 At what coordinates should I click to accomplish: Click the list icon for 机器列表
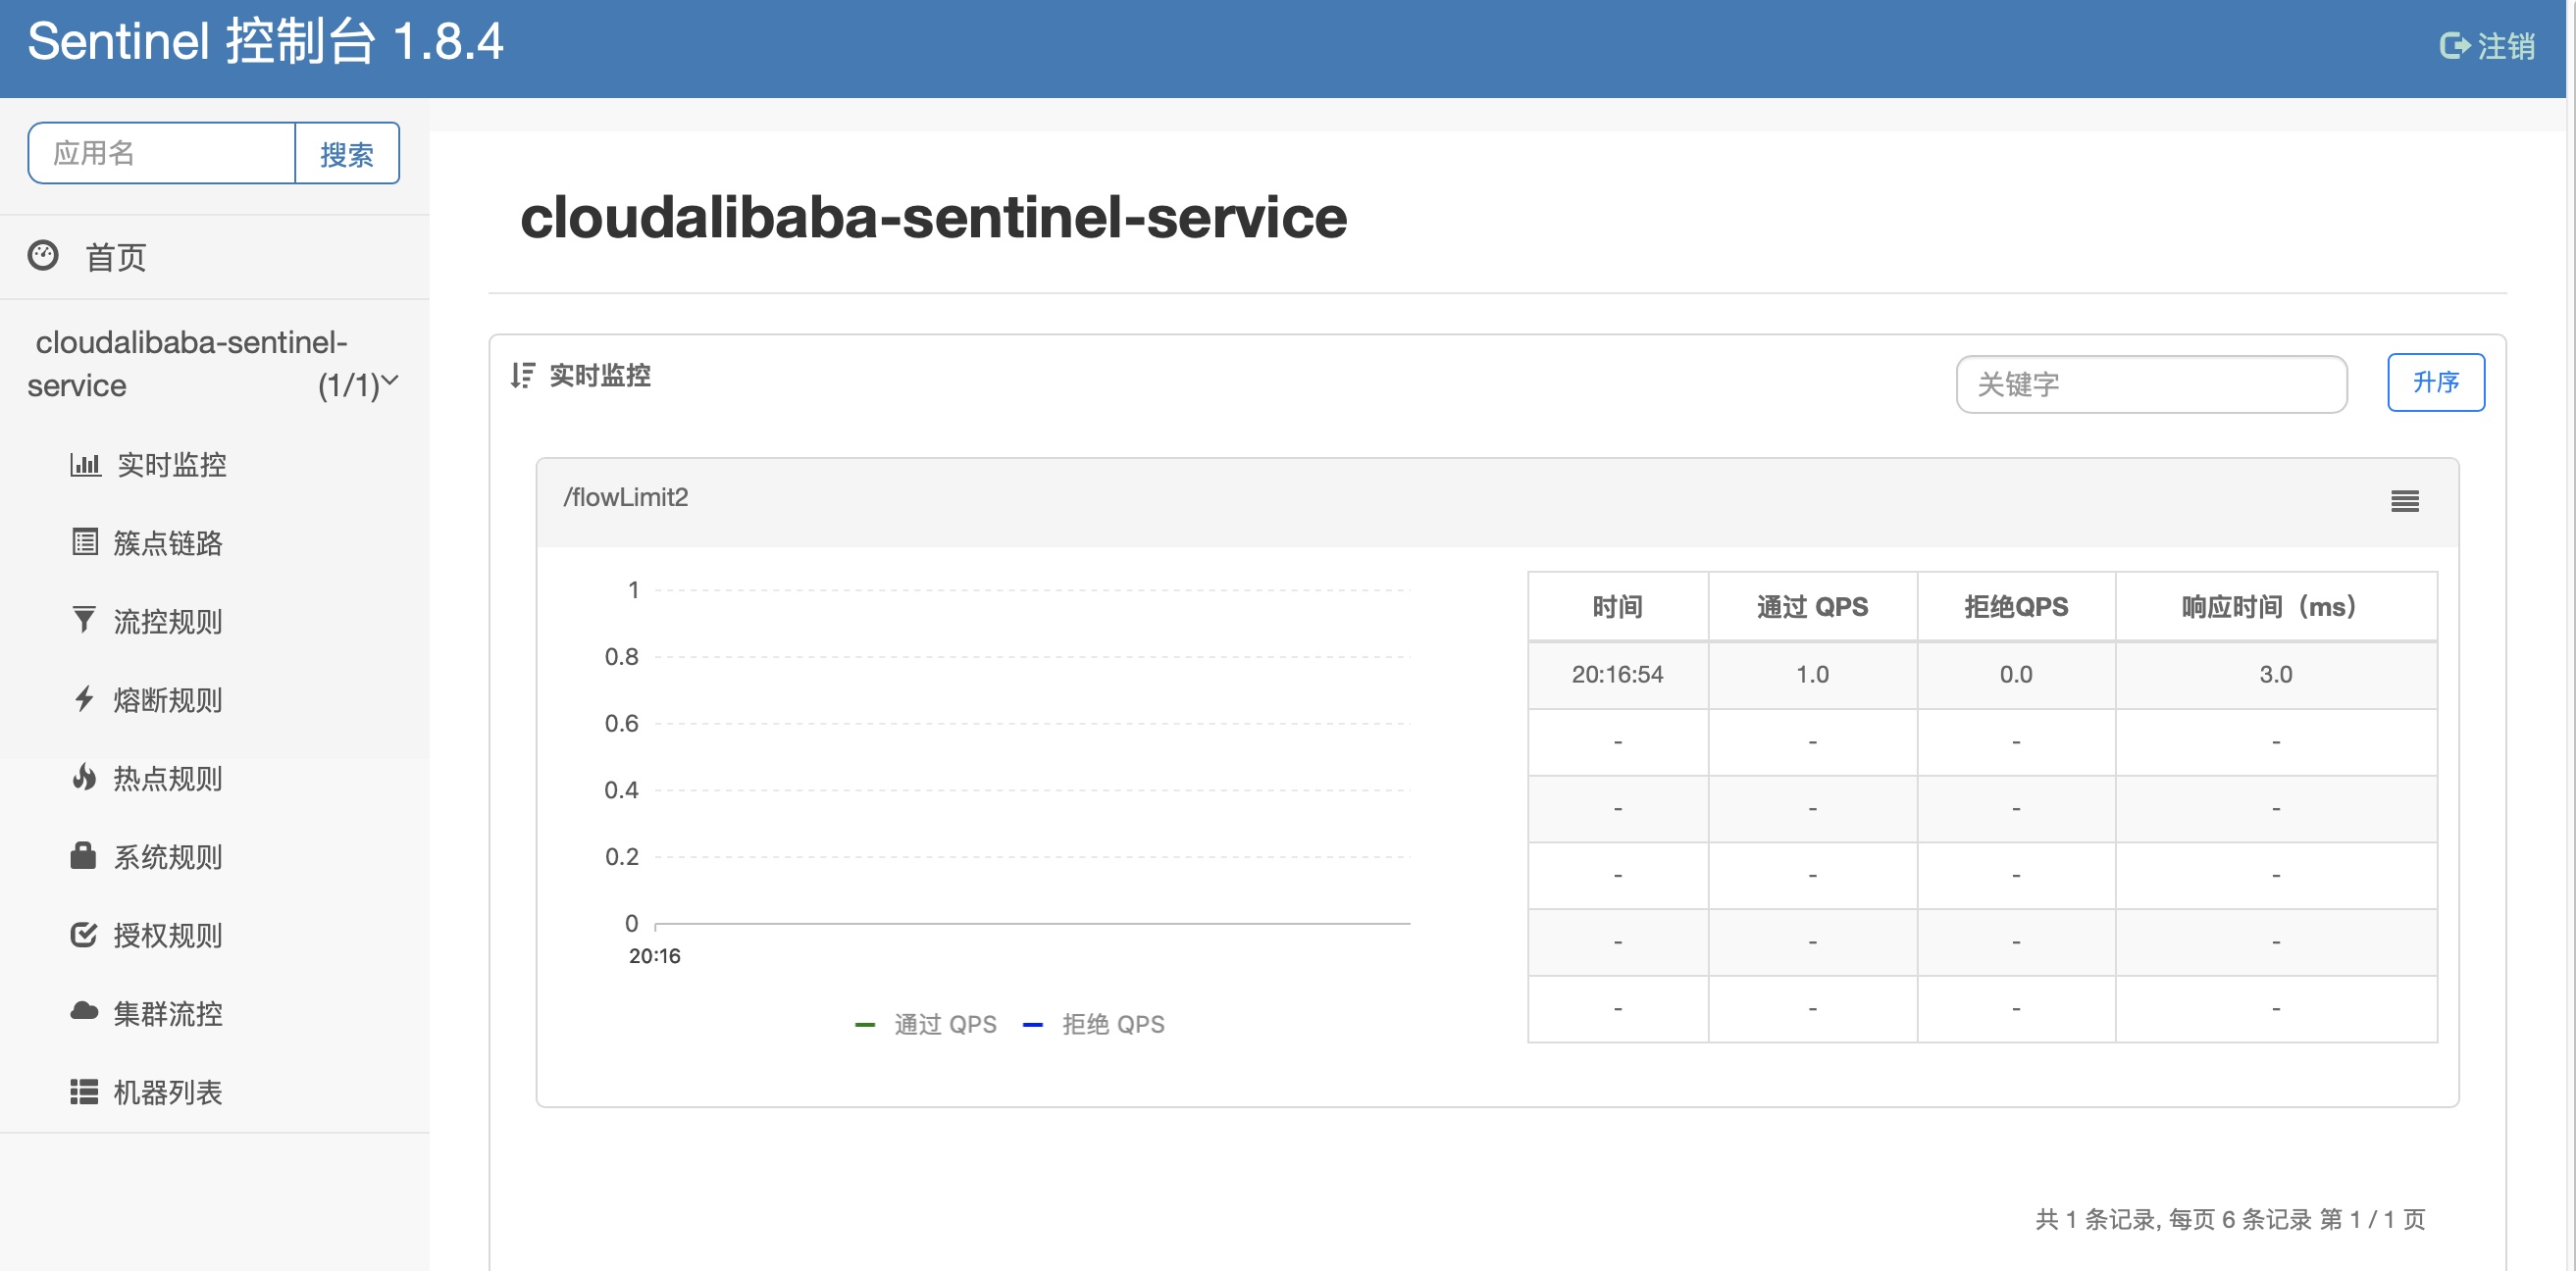tap(84, 1091)
